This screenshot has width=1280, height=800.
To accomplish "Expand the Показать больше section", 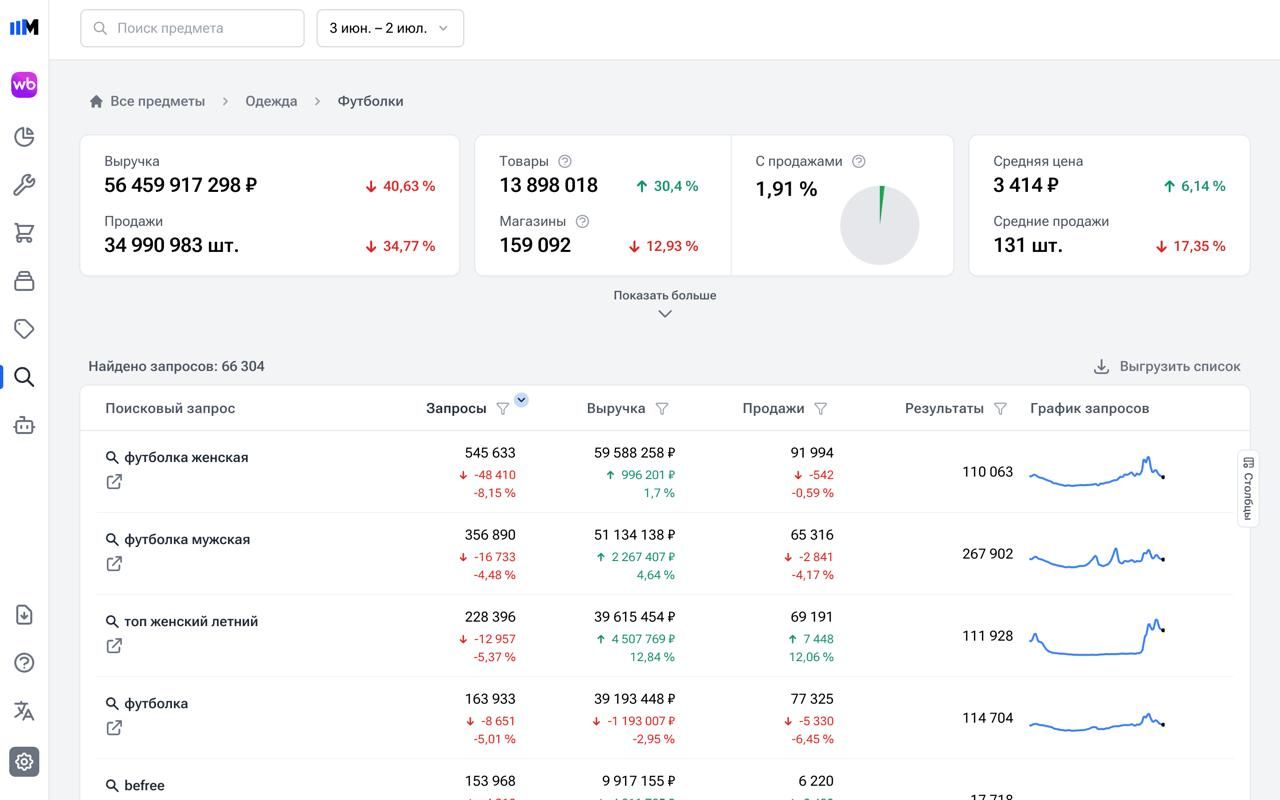I will point(665,303).
